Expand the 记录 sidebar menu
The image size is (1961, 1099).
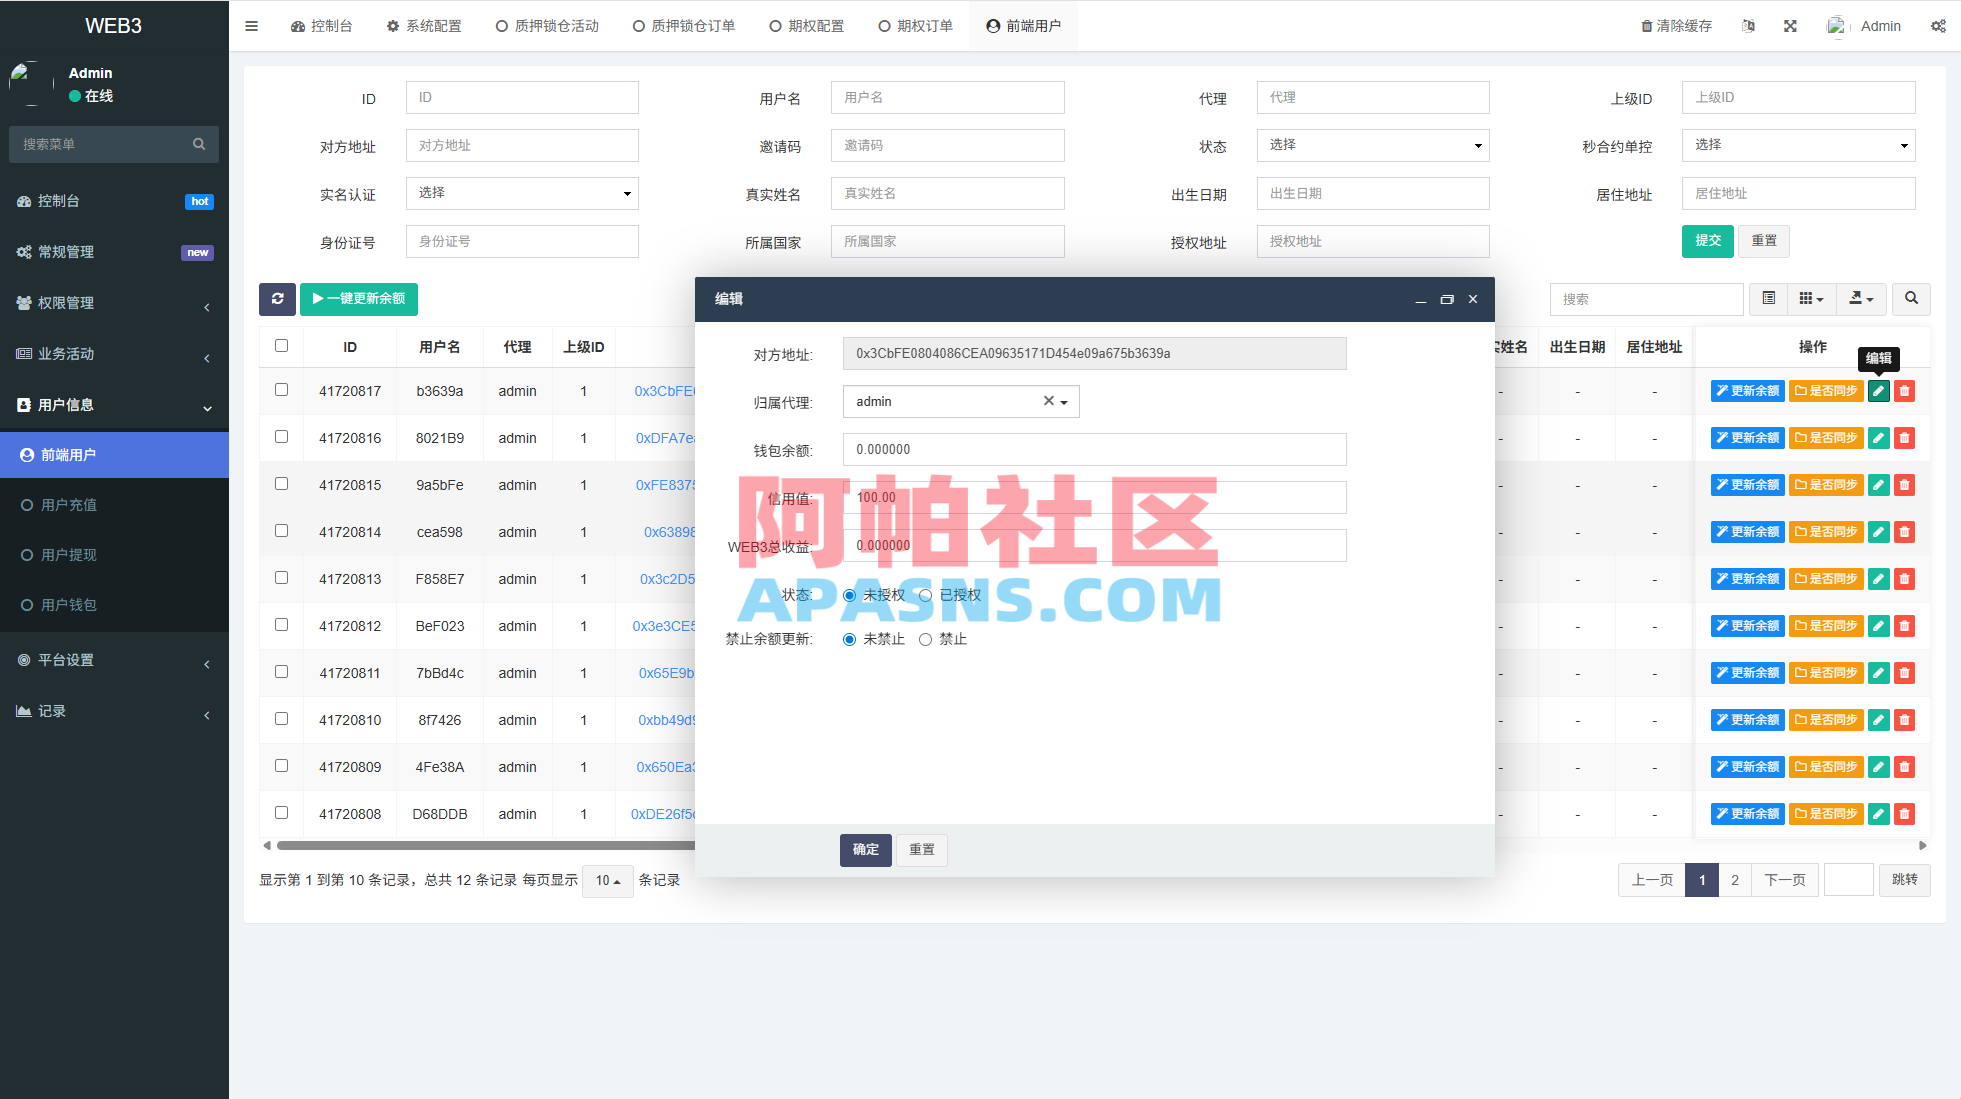click(x=114, y=711)
